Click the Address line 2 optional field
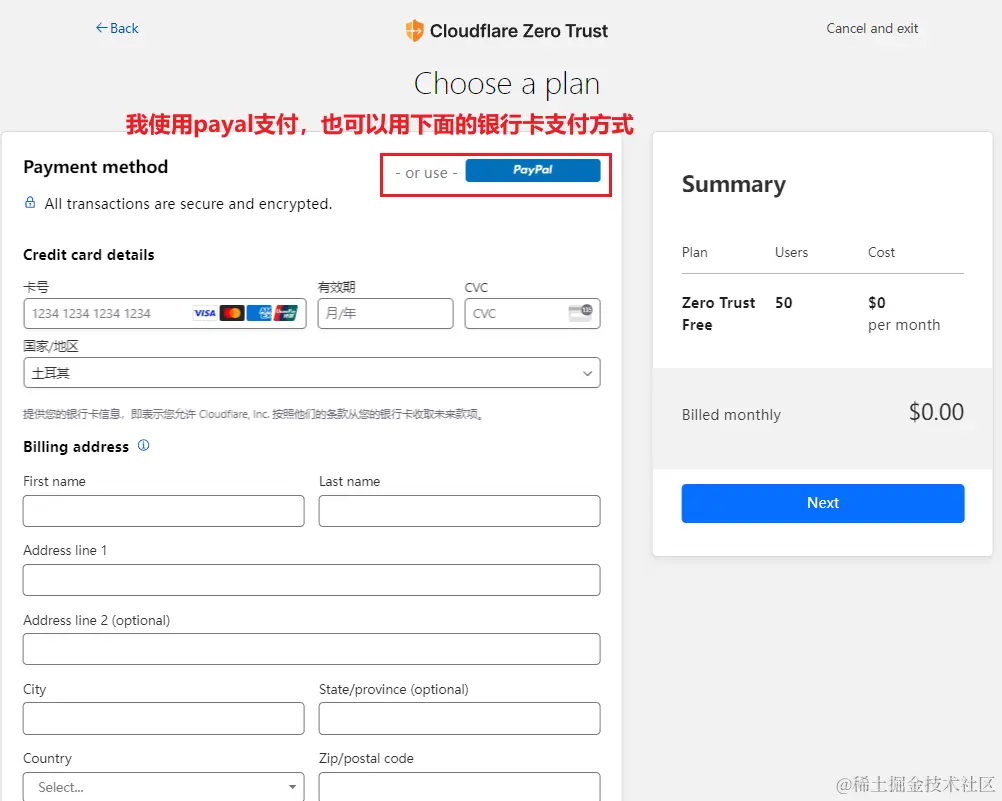The height and width of the screenshot is (801, 1002). [312, 649]
